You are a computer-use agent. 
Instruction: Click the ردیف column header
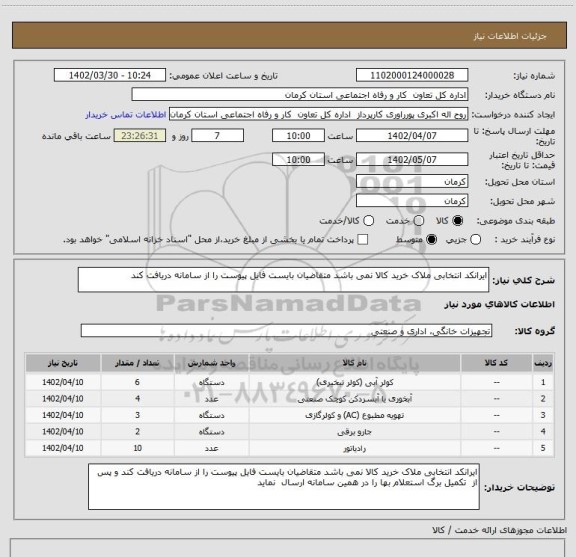pos(543,363)
